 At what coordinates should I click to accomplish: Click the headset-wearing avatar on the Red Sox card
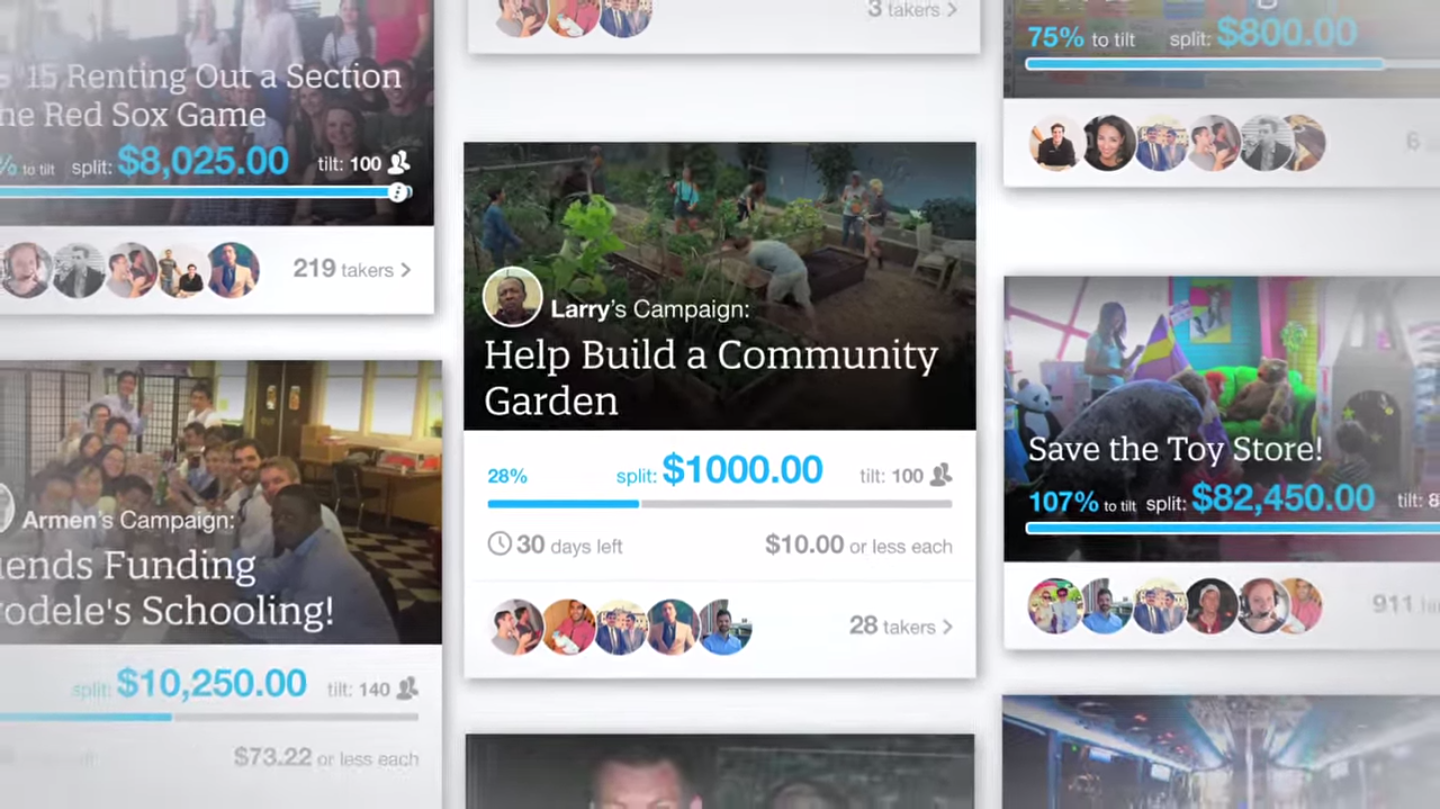[26, 270]
